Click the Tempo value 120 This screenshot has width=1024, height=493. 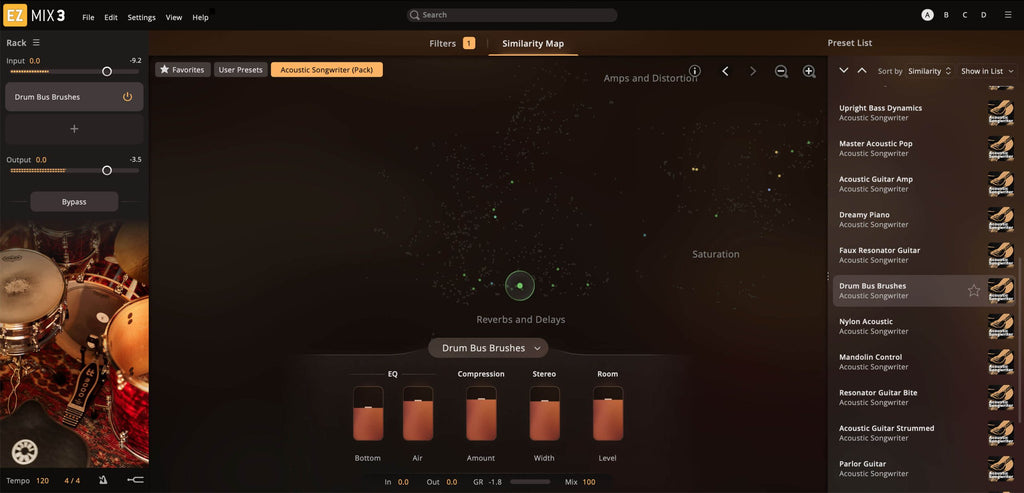42,481
